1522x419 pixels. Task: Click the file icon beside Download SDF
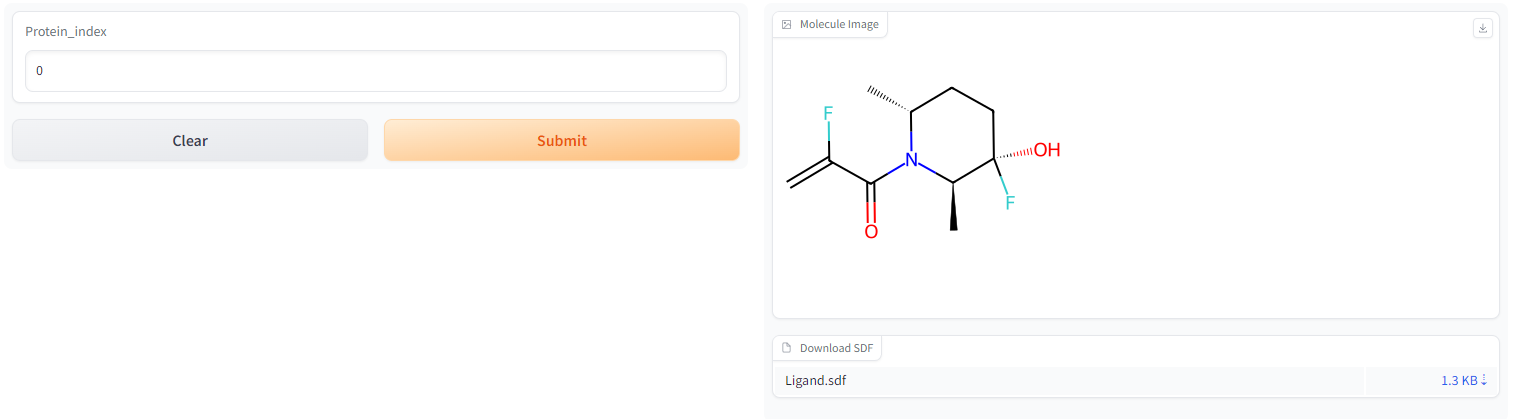click(x=787, y=349)
